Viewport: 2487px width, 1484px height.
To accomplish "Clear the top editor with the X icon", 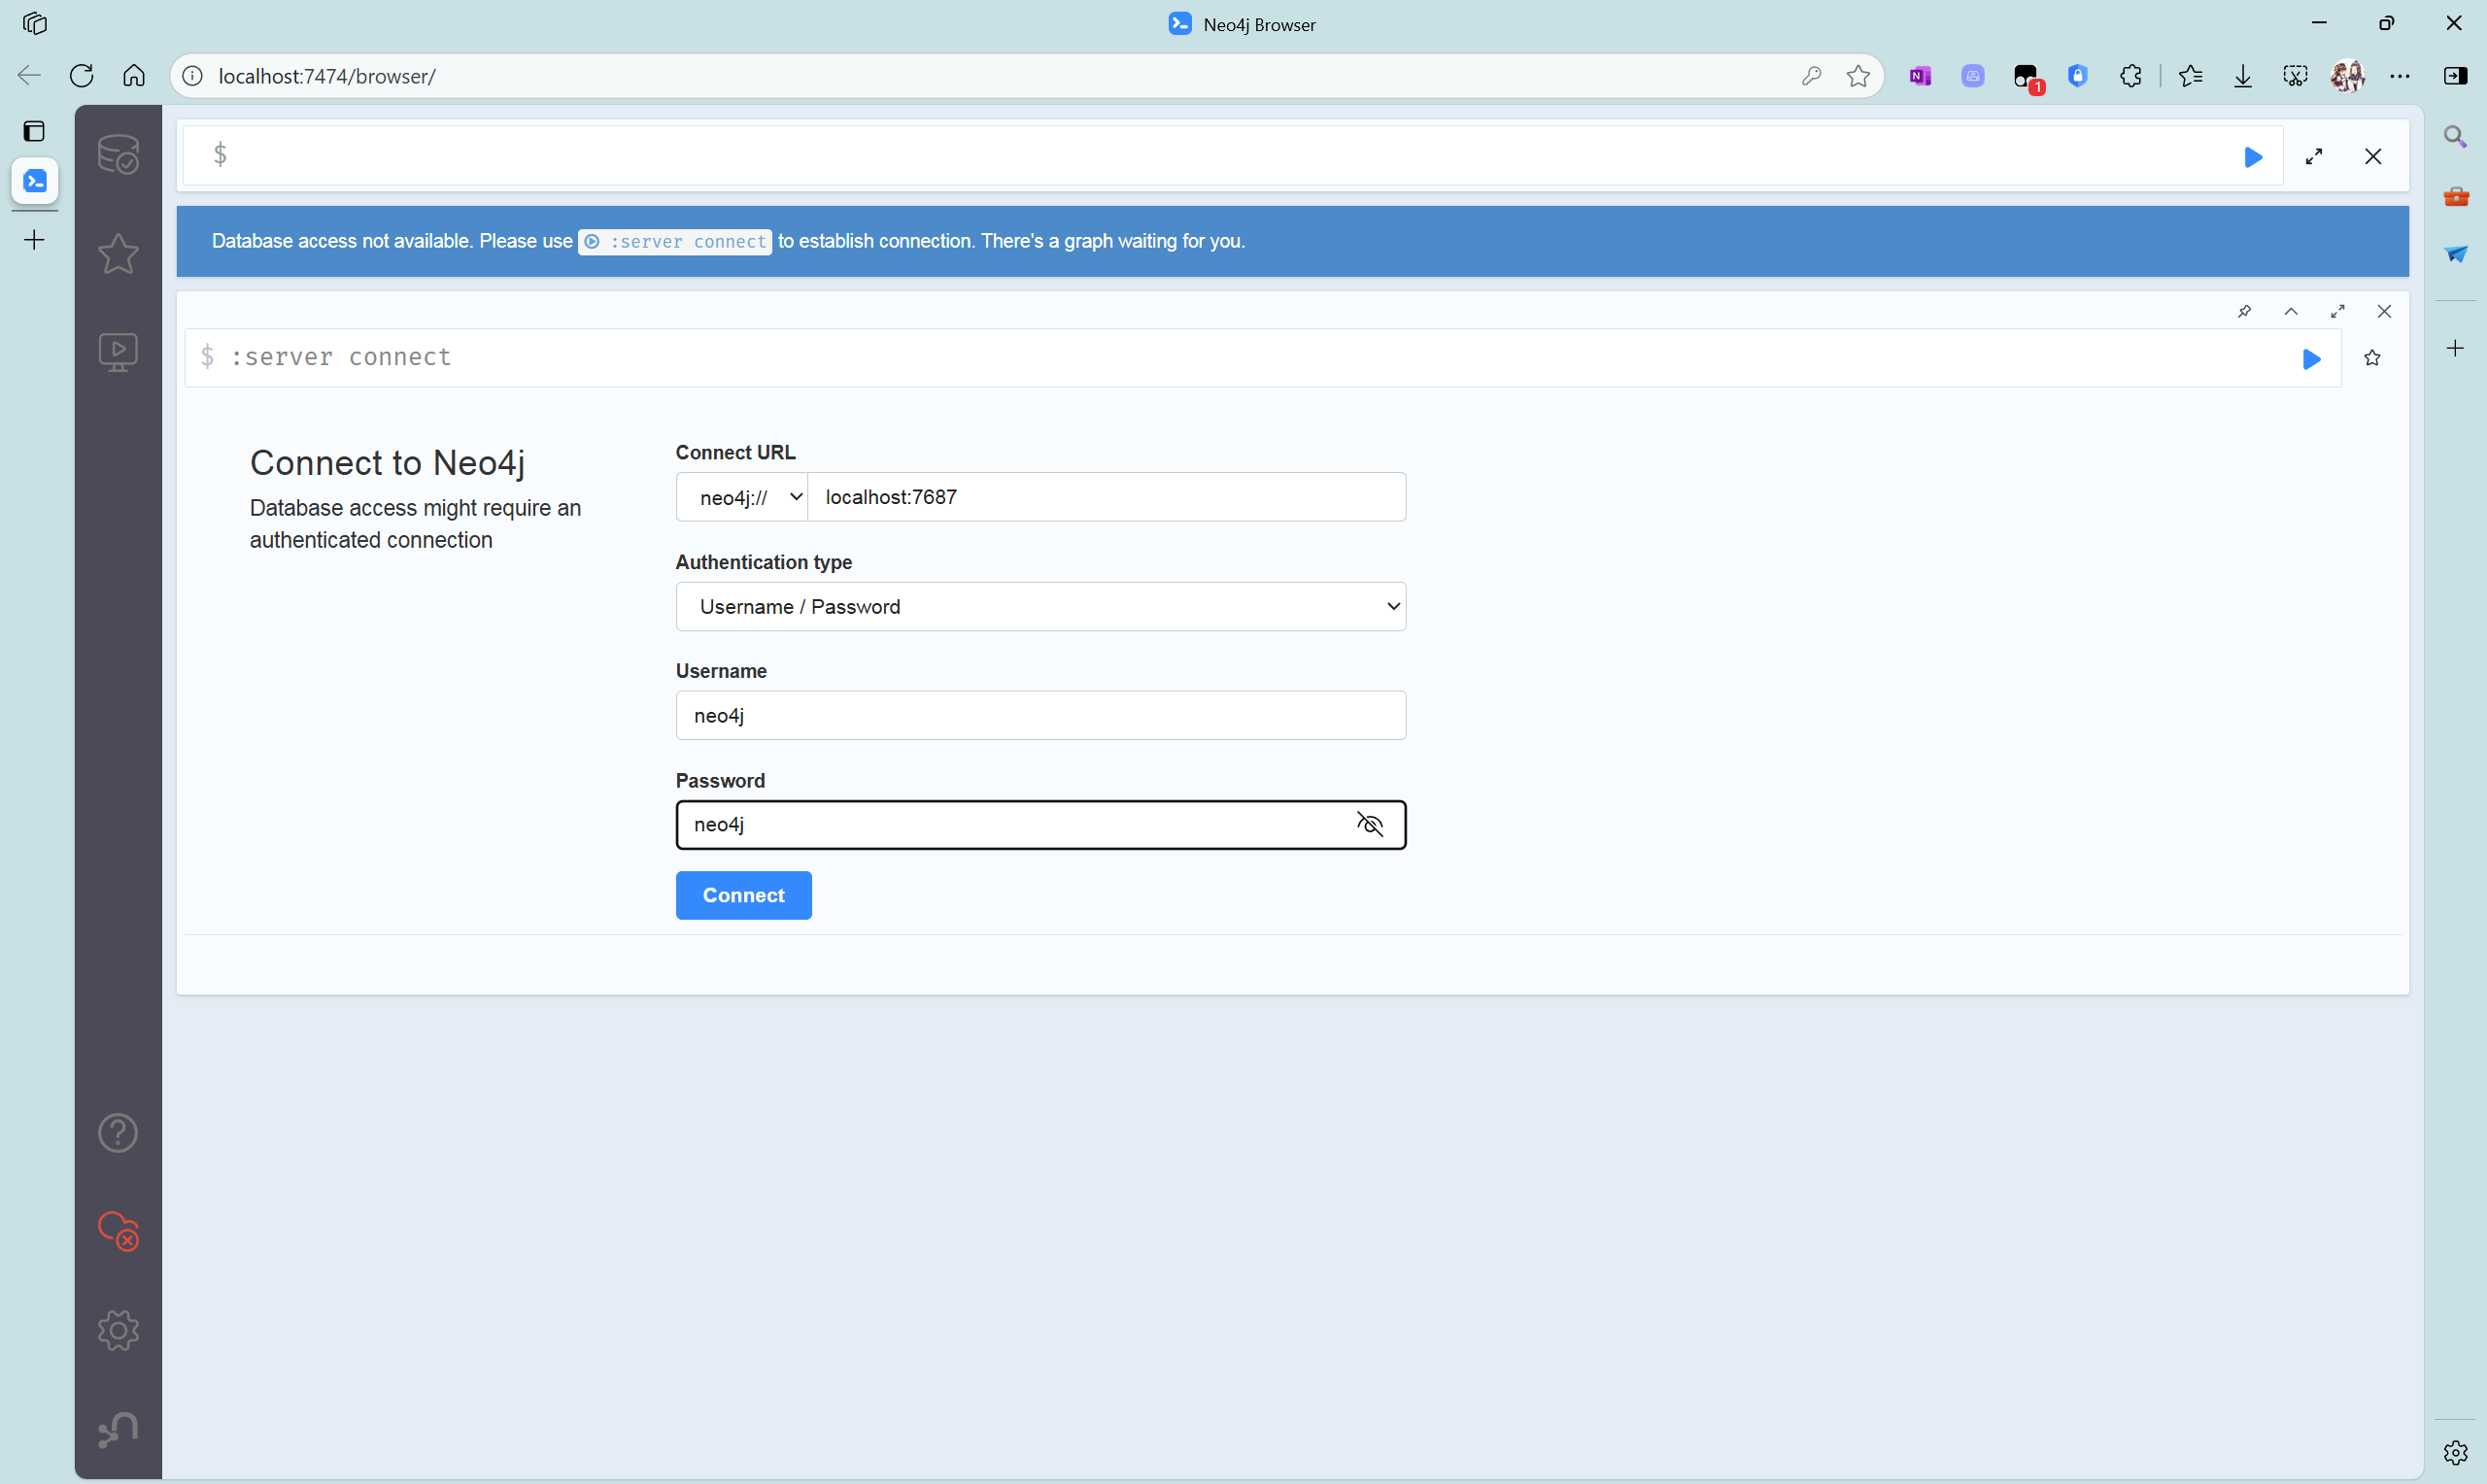I will point(2373,157).
